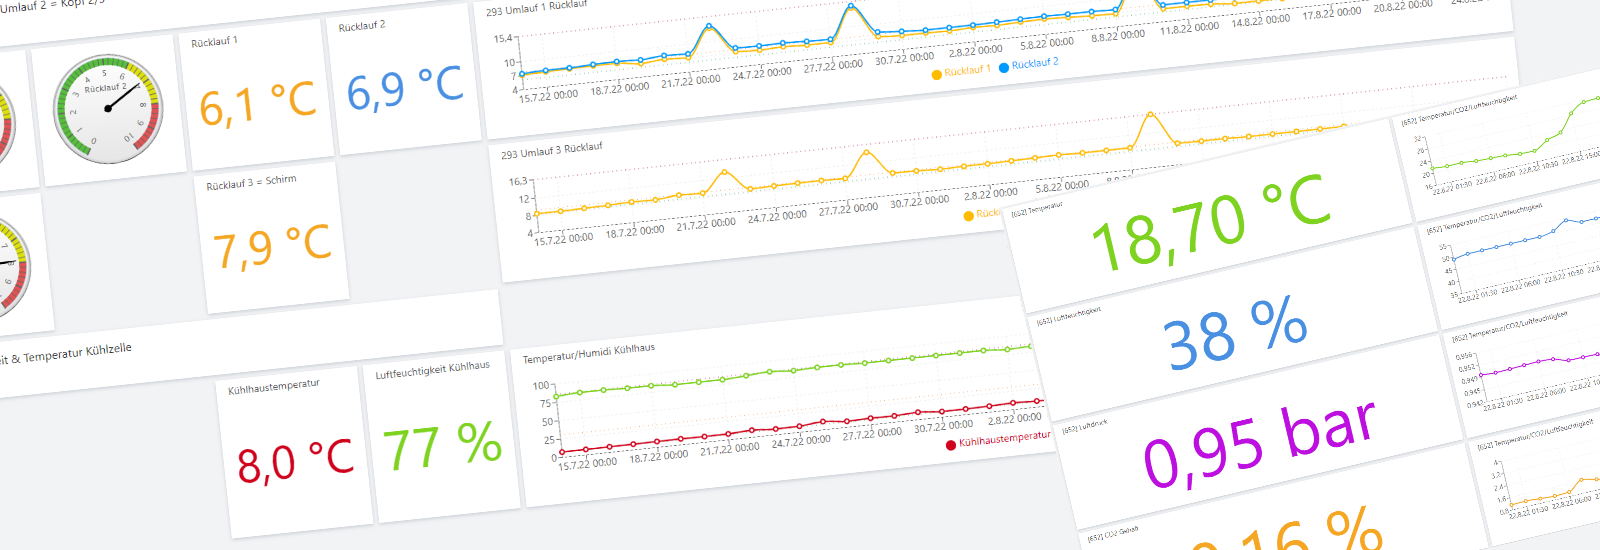1600x550 pixels.
Task: Click the Rücklauf 2 gauge dial
Action: 108,109
